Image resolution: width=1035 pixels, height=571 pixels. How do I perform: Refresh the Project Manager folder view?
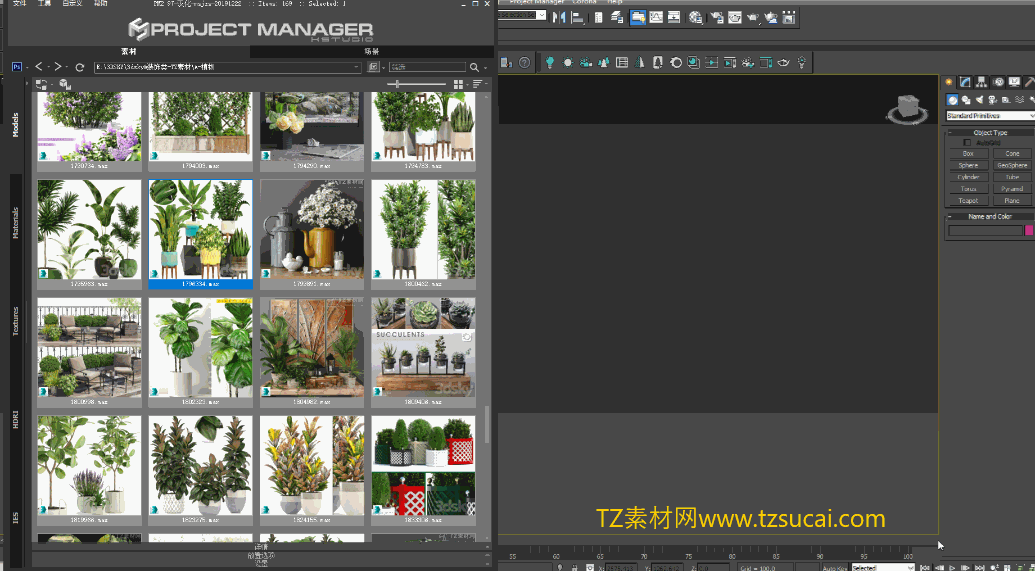pos(80,67)
